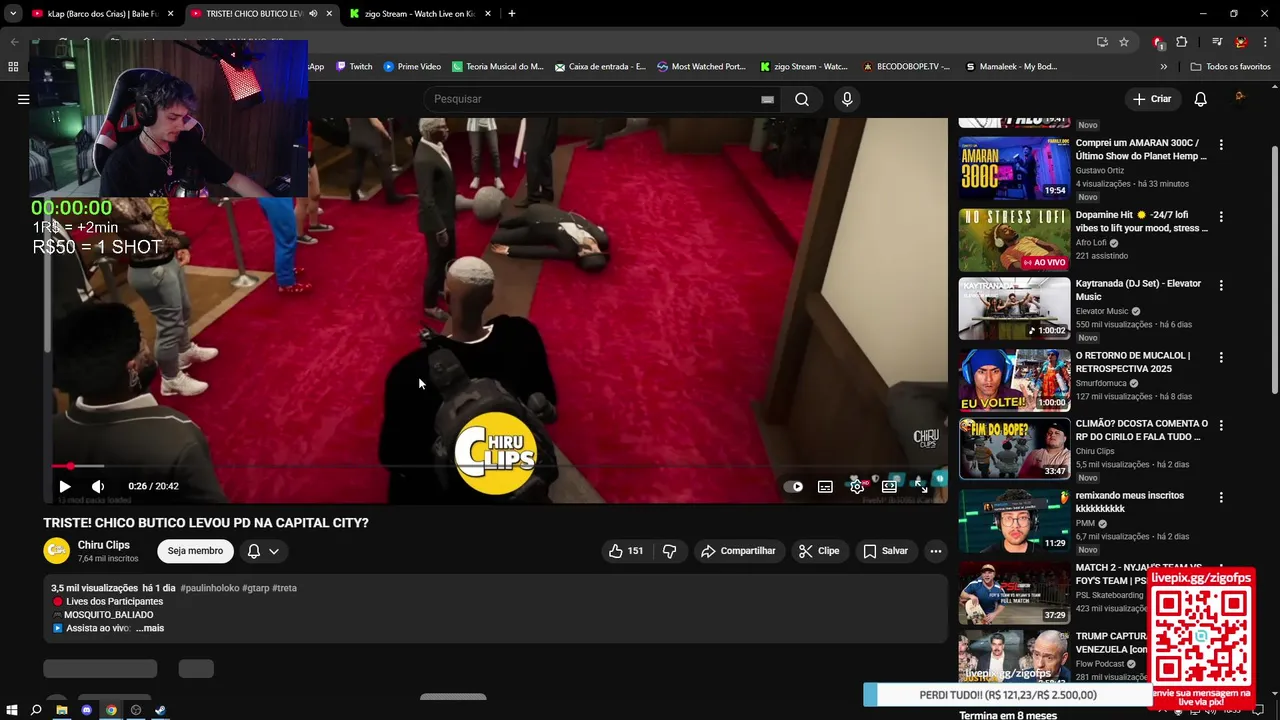Start voice search with the microphone

pos(847,99)
